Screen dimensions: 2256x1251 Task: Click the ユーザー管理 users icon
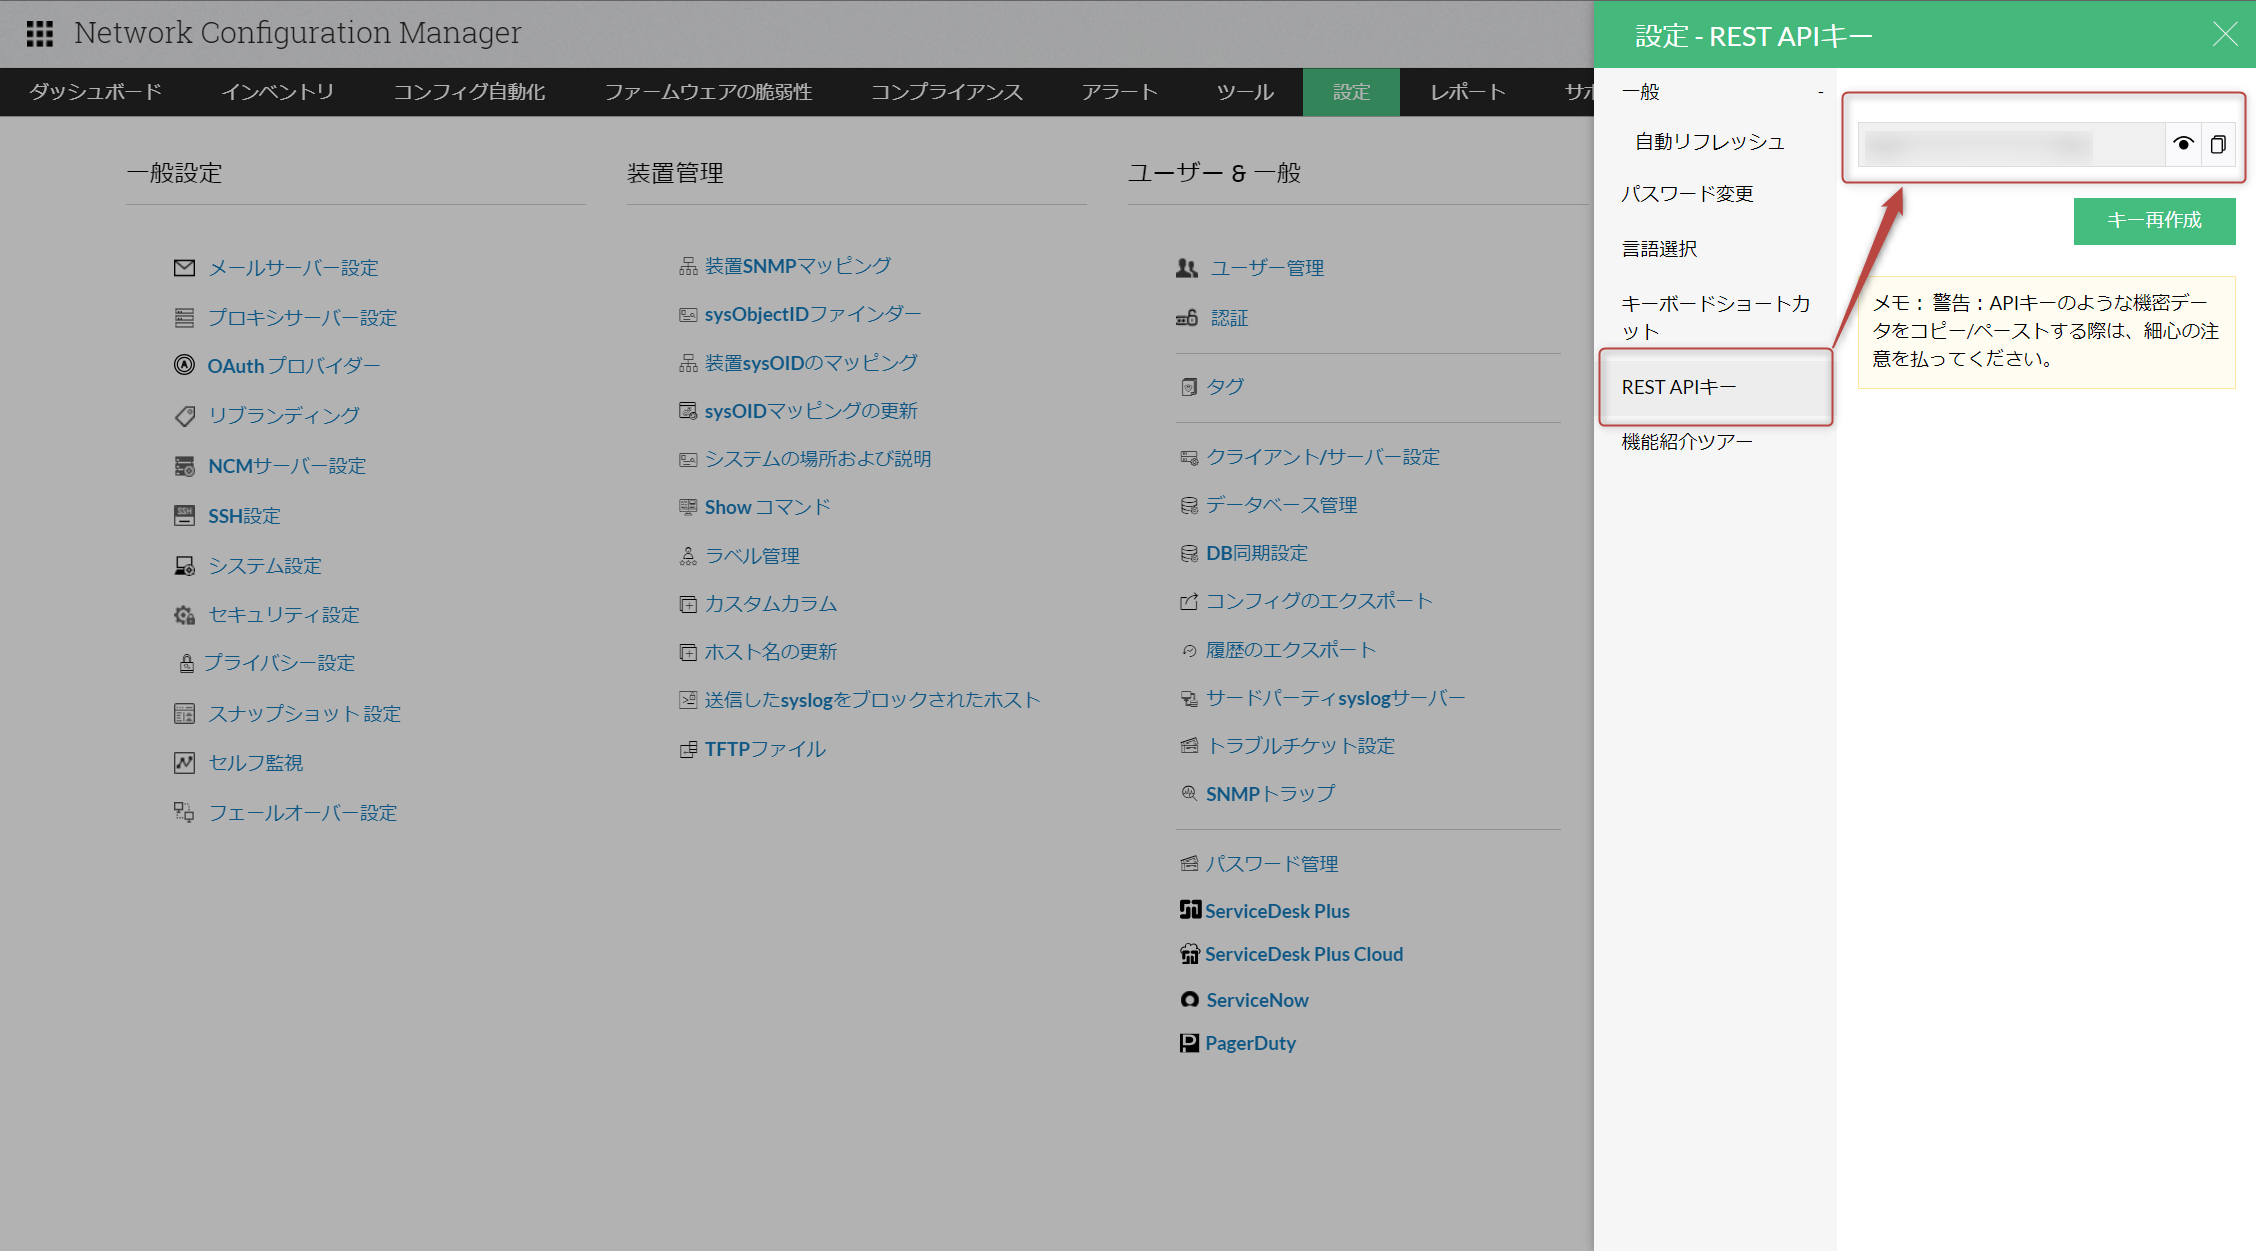pyautogui.click(x=1187, y=268)
